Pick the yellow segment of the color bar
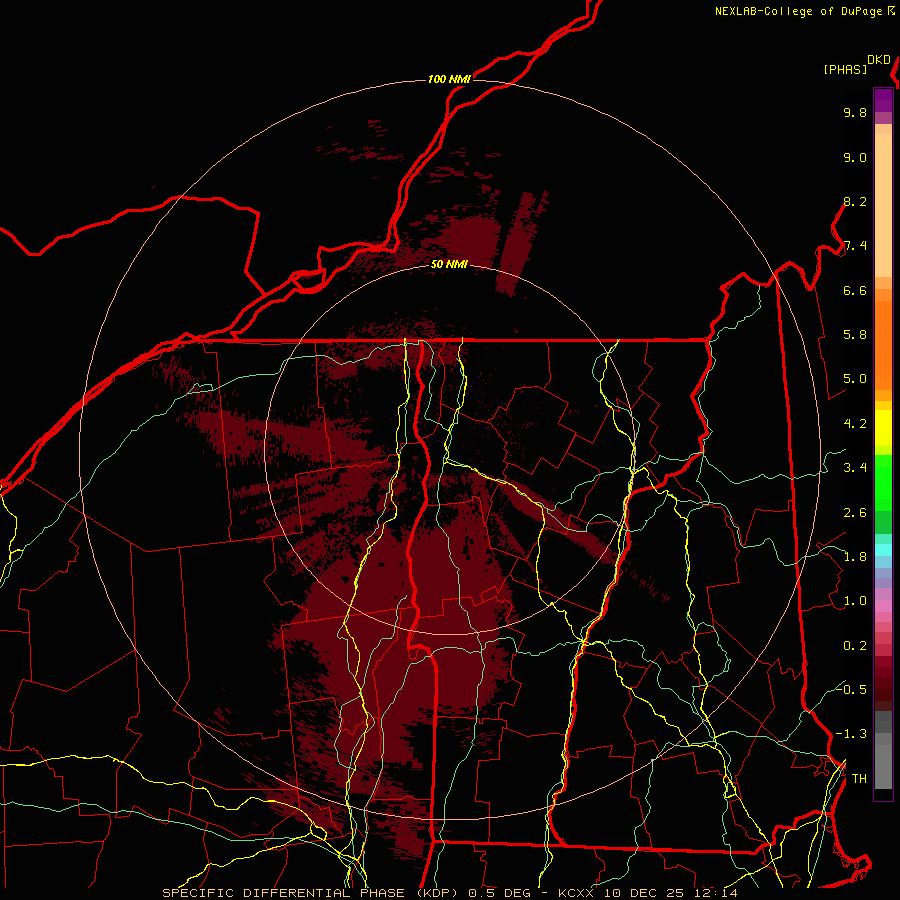The height and width of the screenshot is (900, 900). click(x=883, y=428)
